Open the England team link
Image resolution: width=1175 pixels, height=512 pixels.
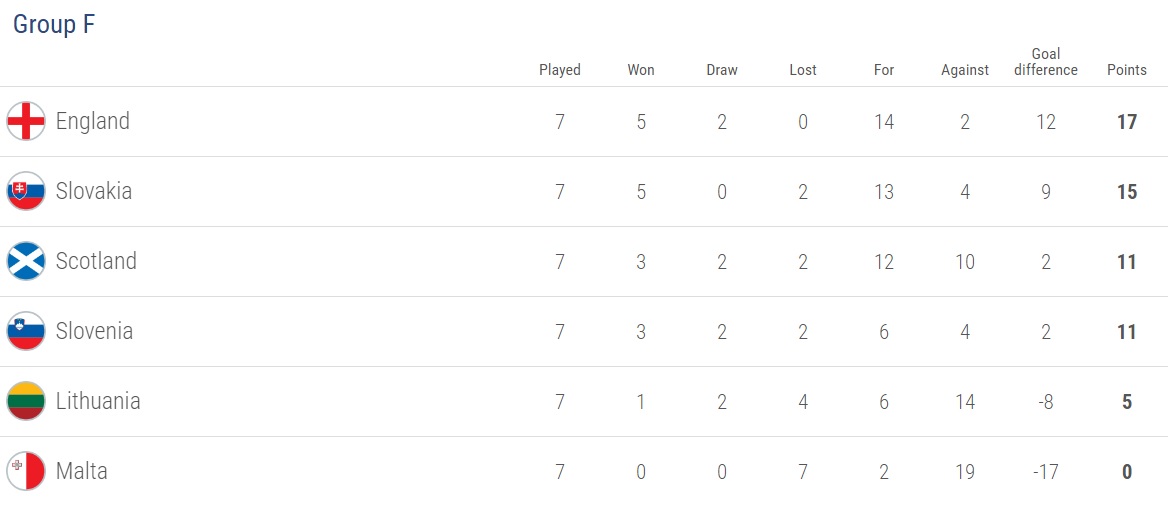[x=93, y=122]
